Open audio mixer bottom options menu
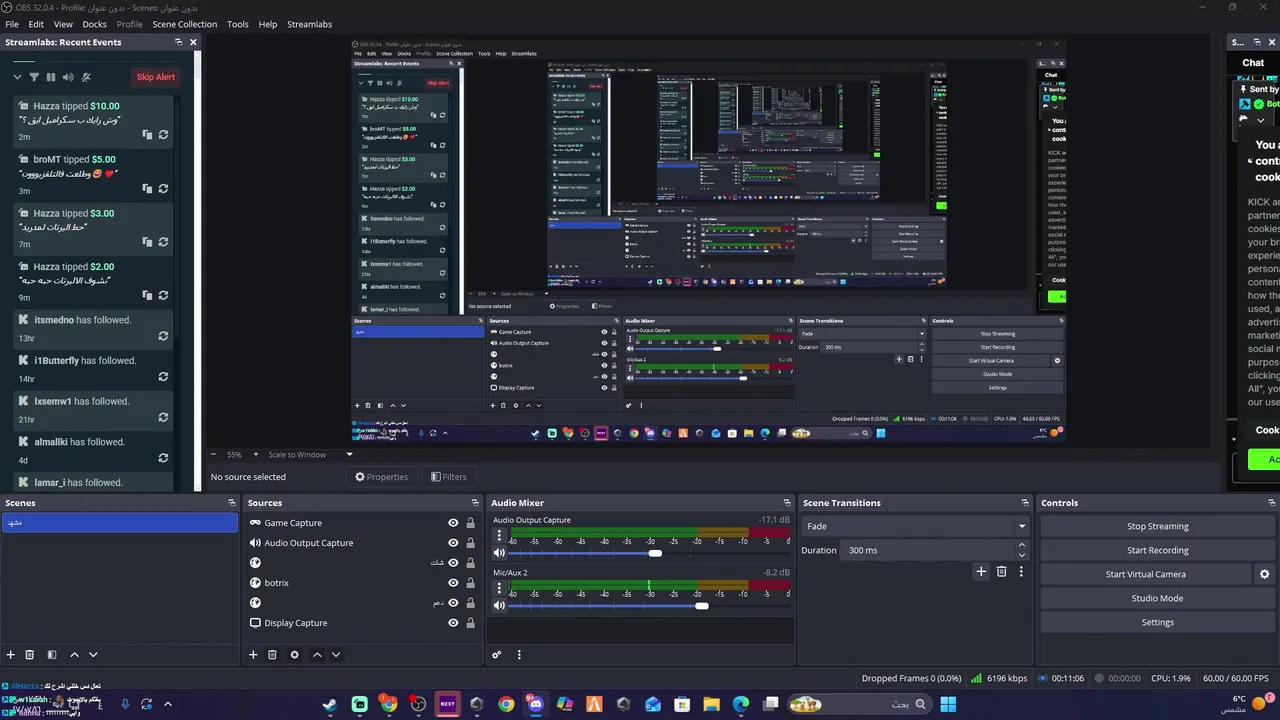The height and width of the screenshot is (720, 1280). tap(518, 655)
